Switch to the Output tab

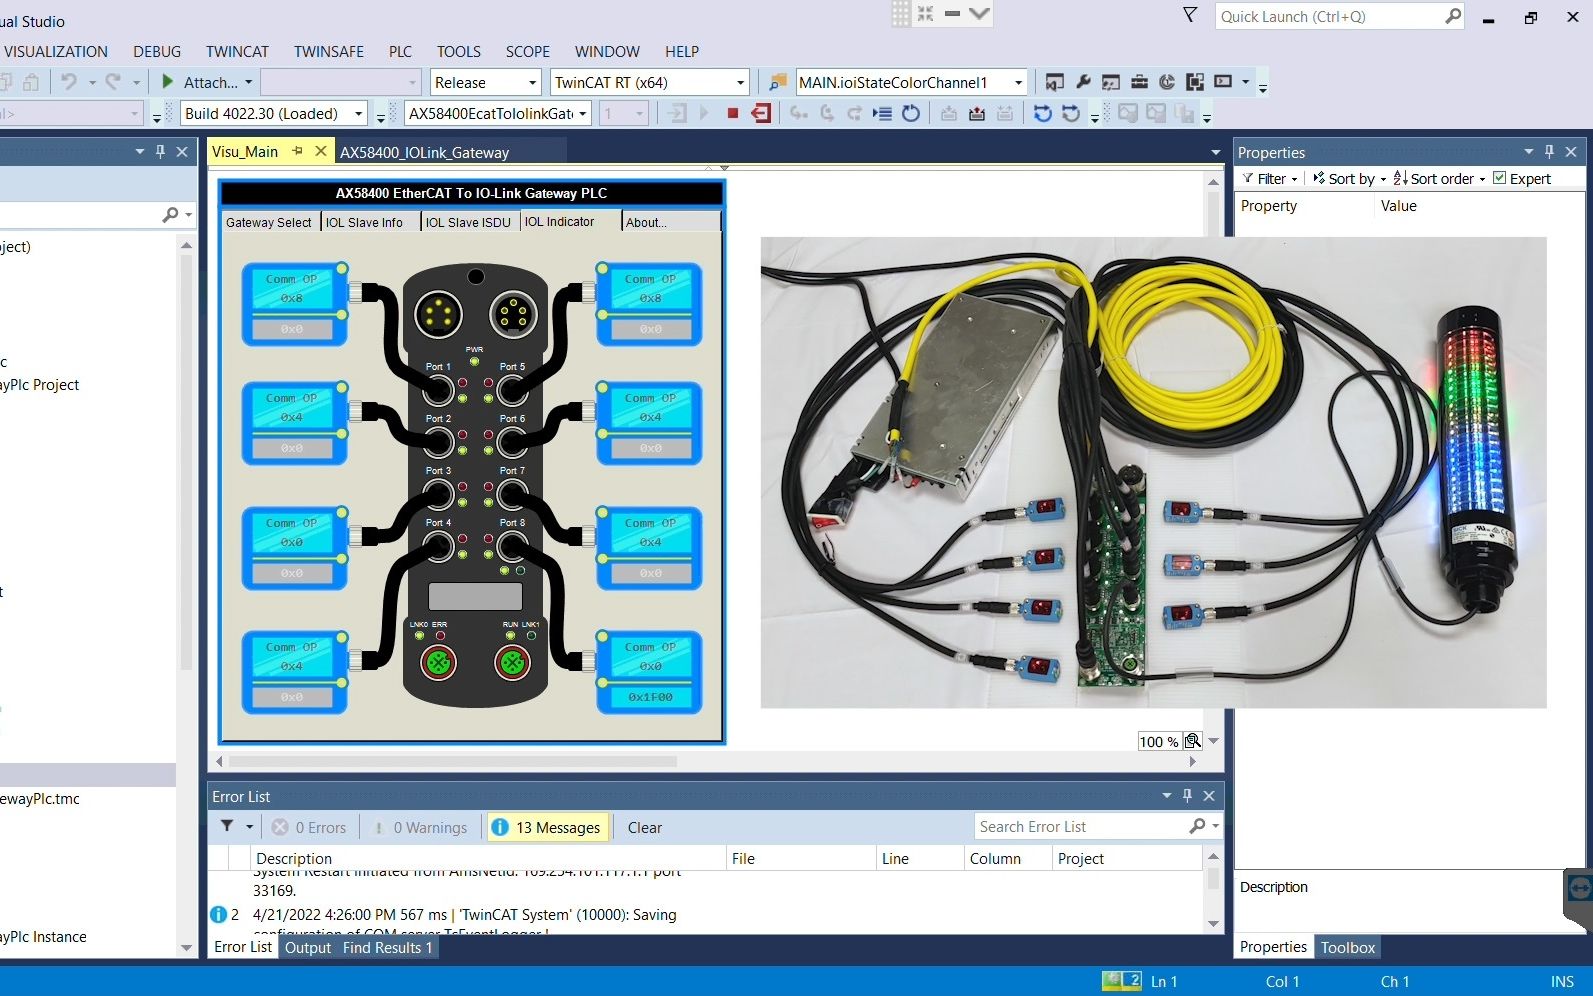[x=307, y=947]
